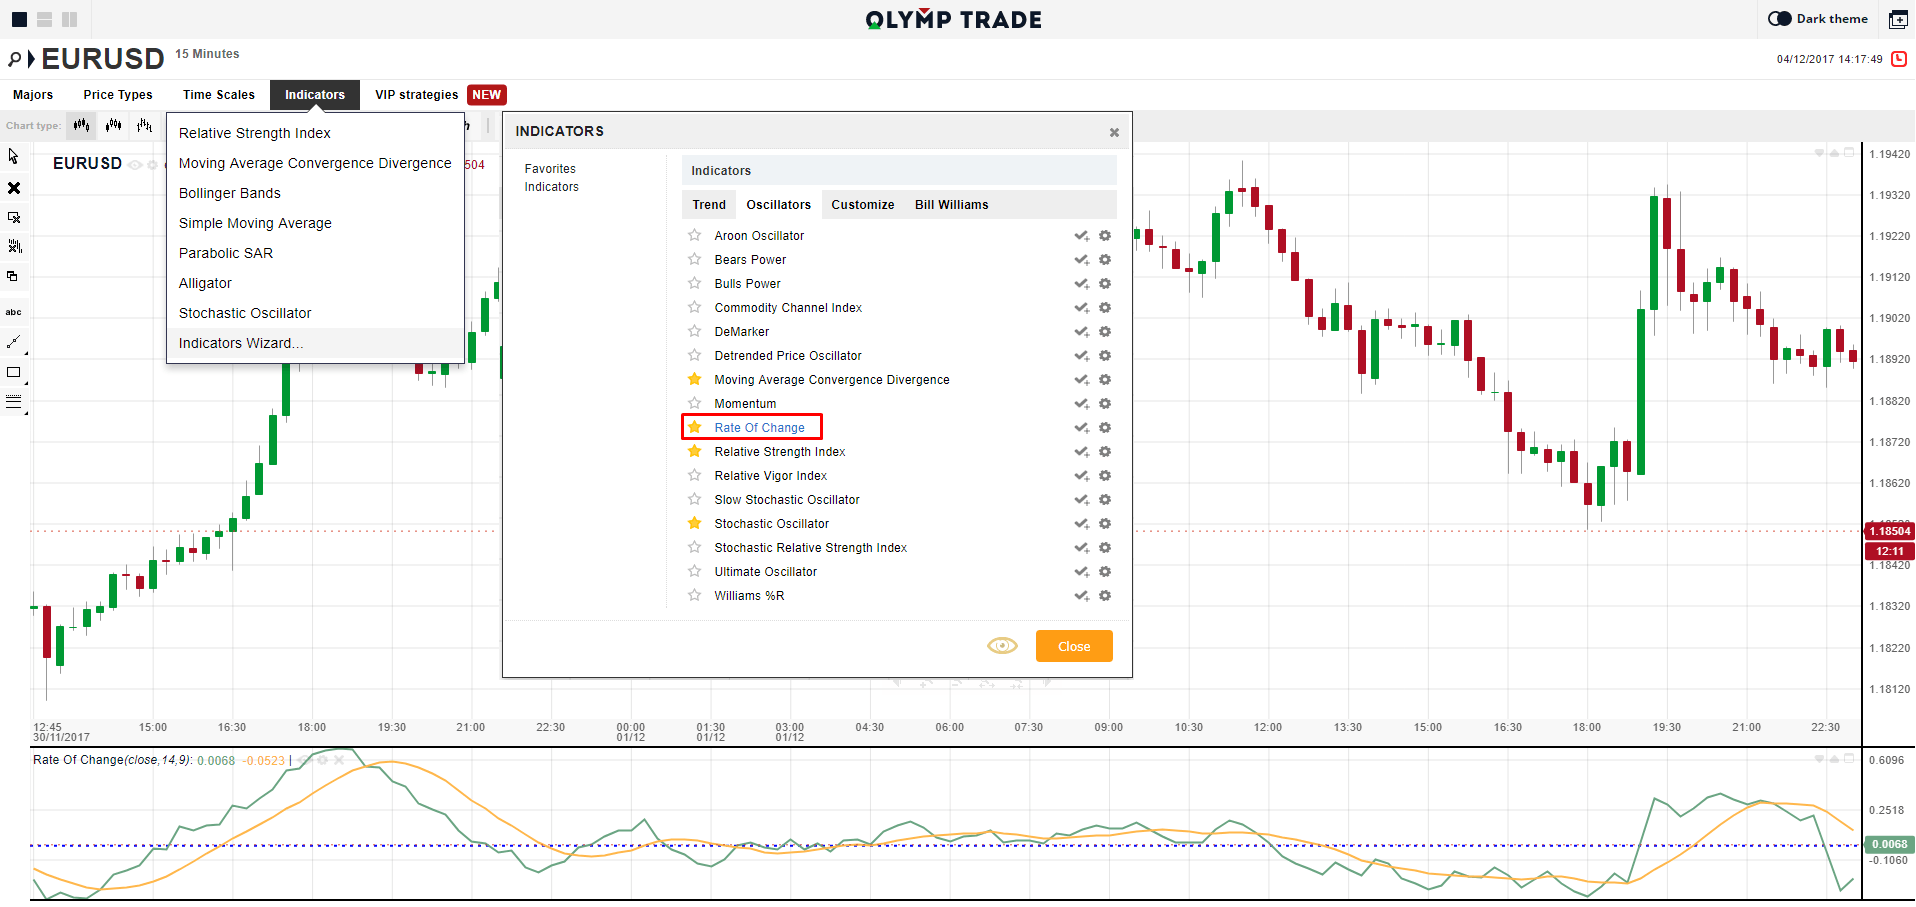Click the remove indicators tool
The width and height of the screenshot is (1916, 907).
pyautogui.click(x=14, y=246)
